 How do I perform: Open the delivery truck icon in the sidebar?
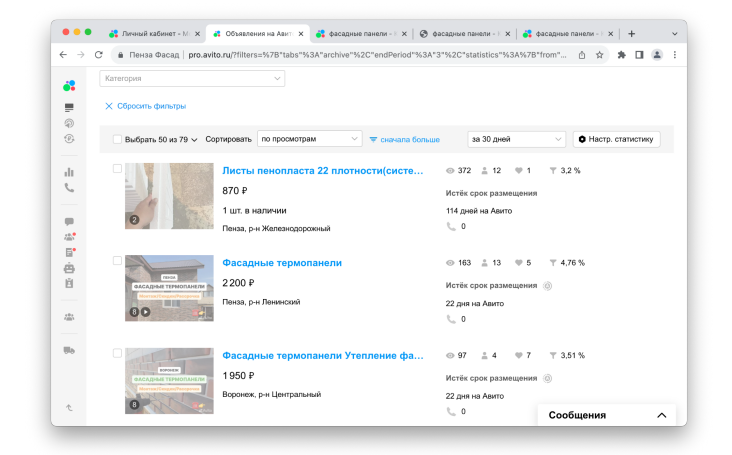click(x=69, y=350)
